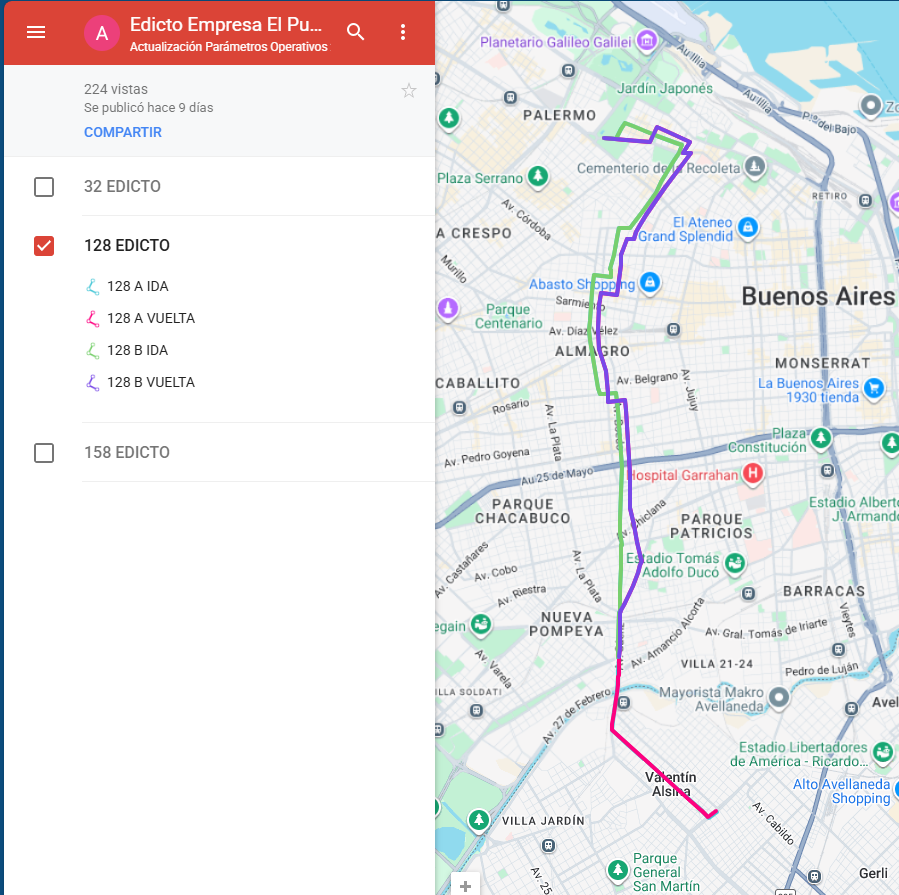
Task: Click the purple 128 B VUELTA line icon
Action: (x=92, y=382)
